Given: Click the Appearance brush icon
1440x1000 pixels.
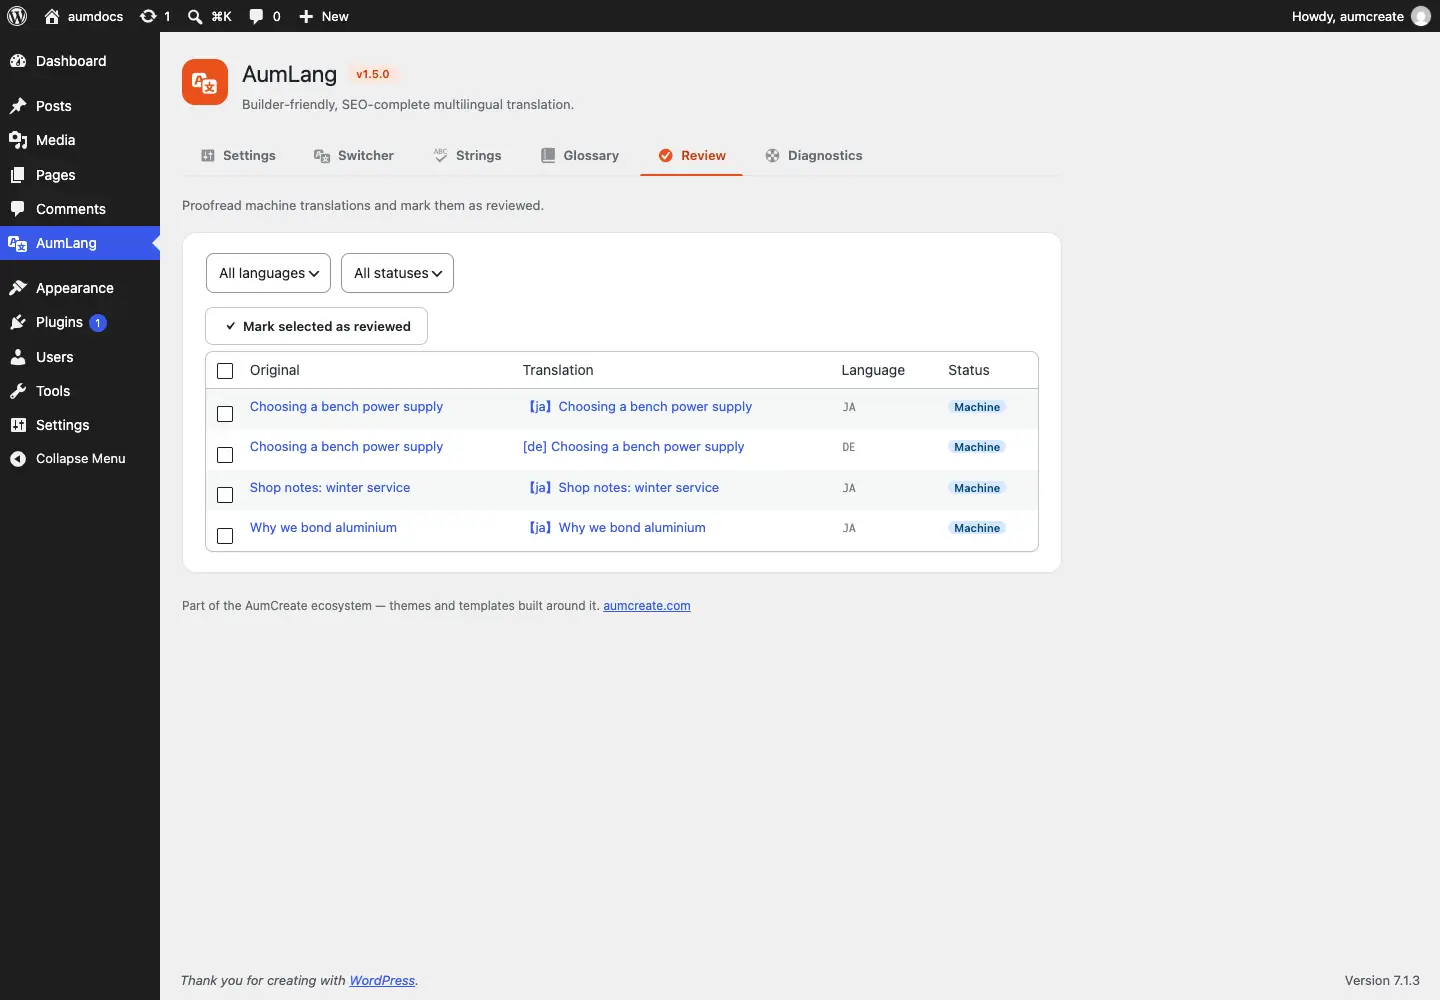Looking at the screenshot, I should tap(18, 288).
